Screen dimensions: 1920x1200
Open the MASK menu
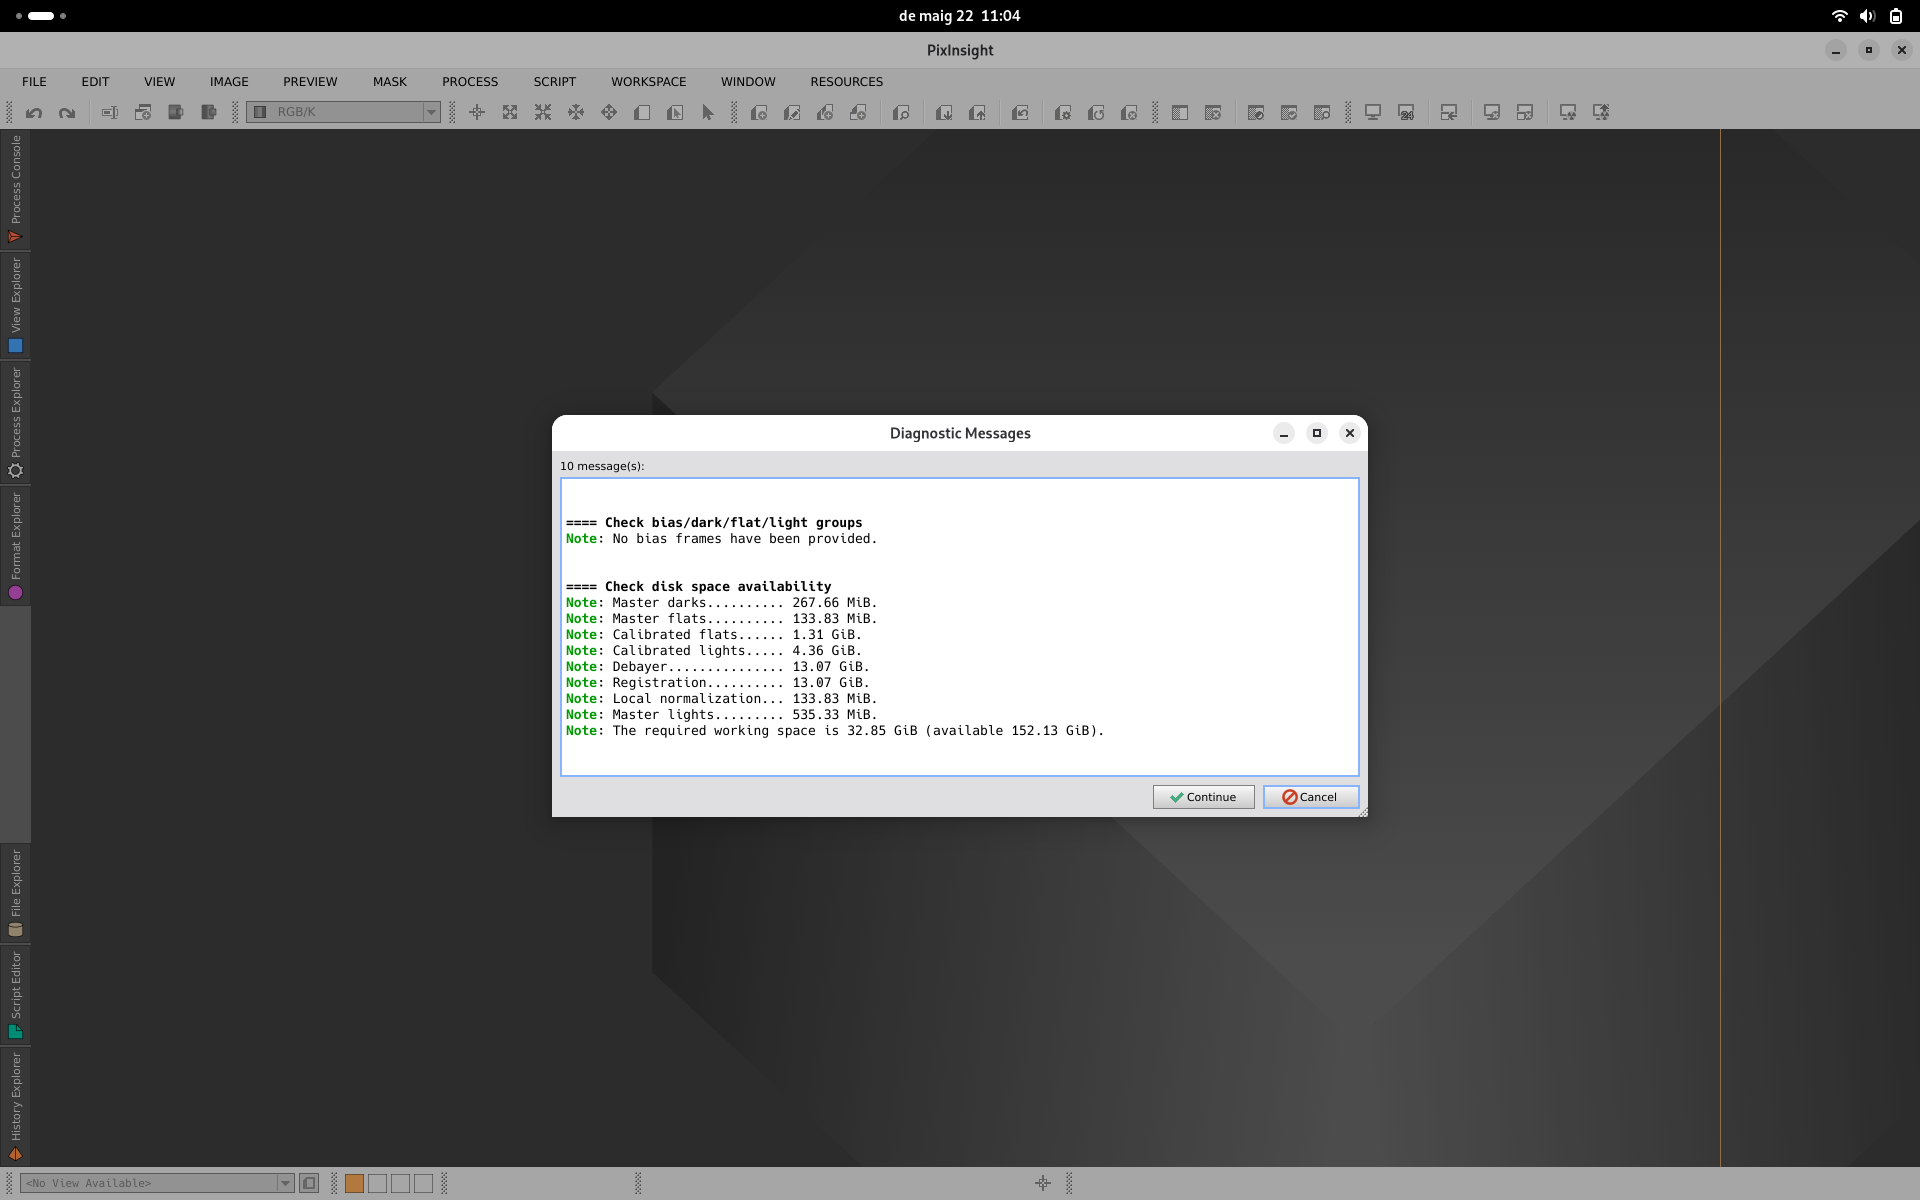pos(390,82)
